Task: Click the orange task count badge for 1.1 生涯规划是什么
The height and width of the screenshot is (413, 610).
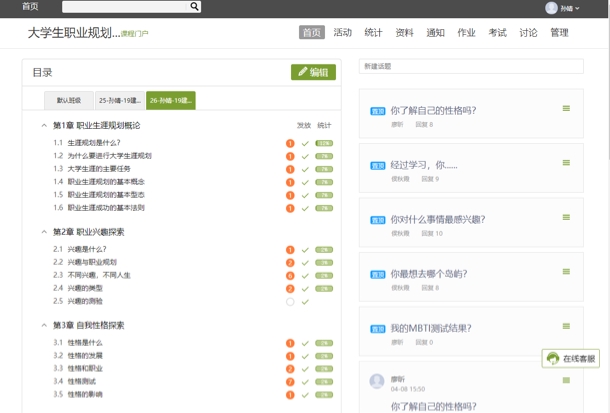Action: (x=290, y=143)
